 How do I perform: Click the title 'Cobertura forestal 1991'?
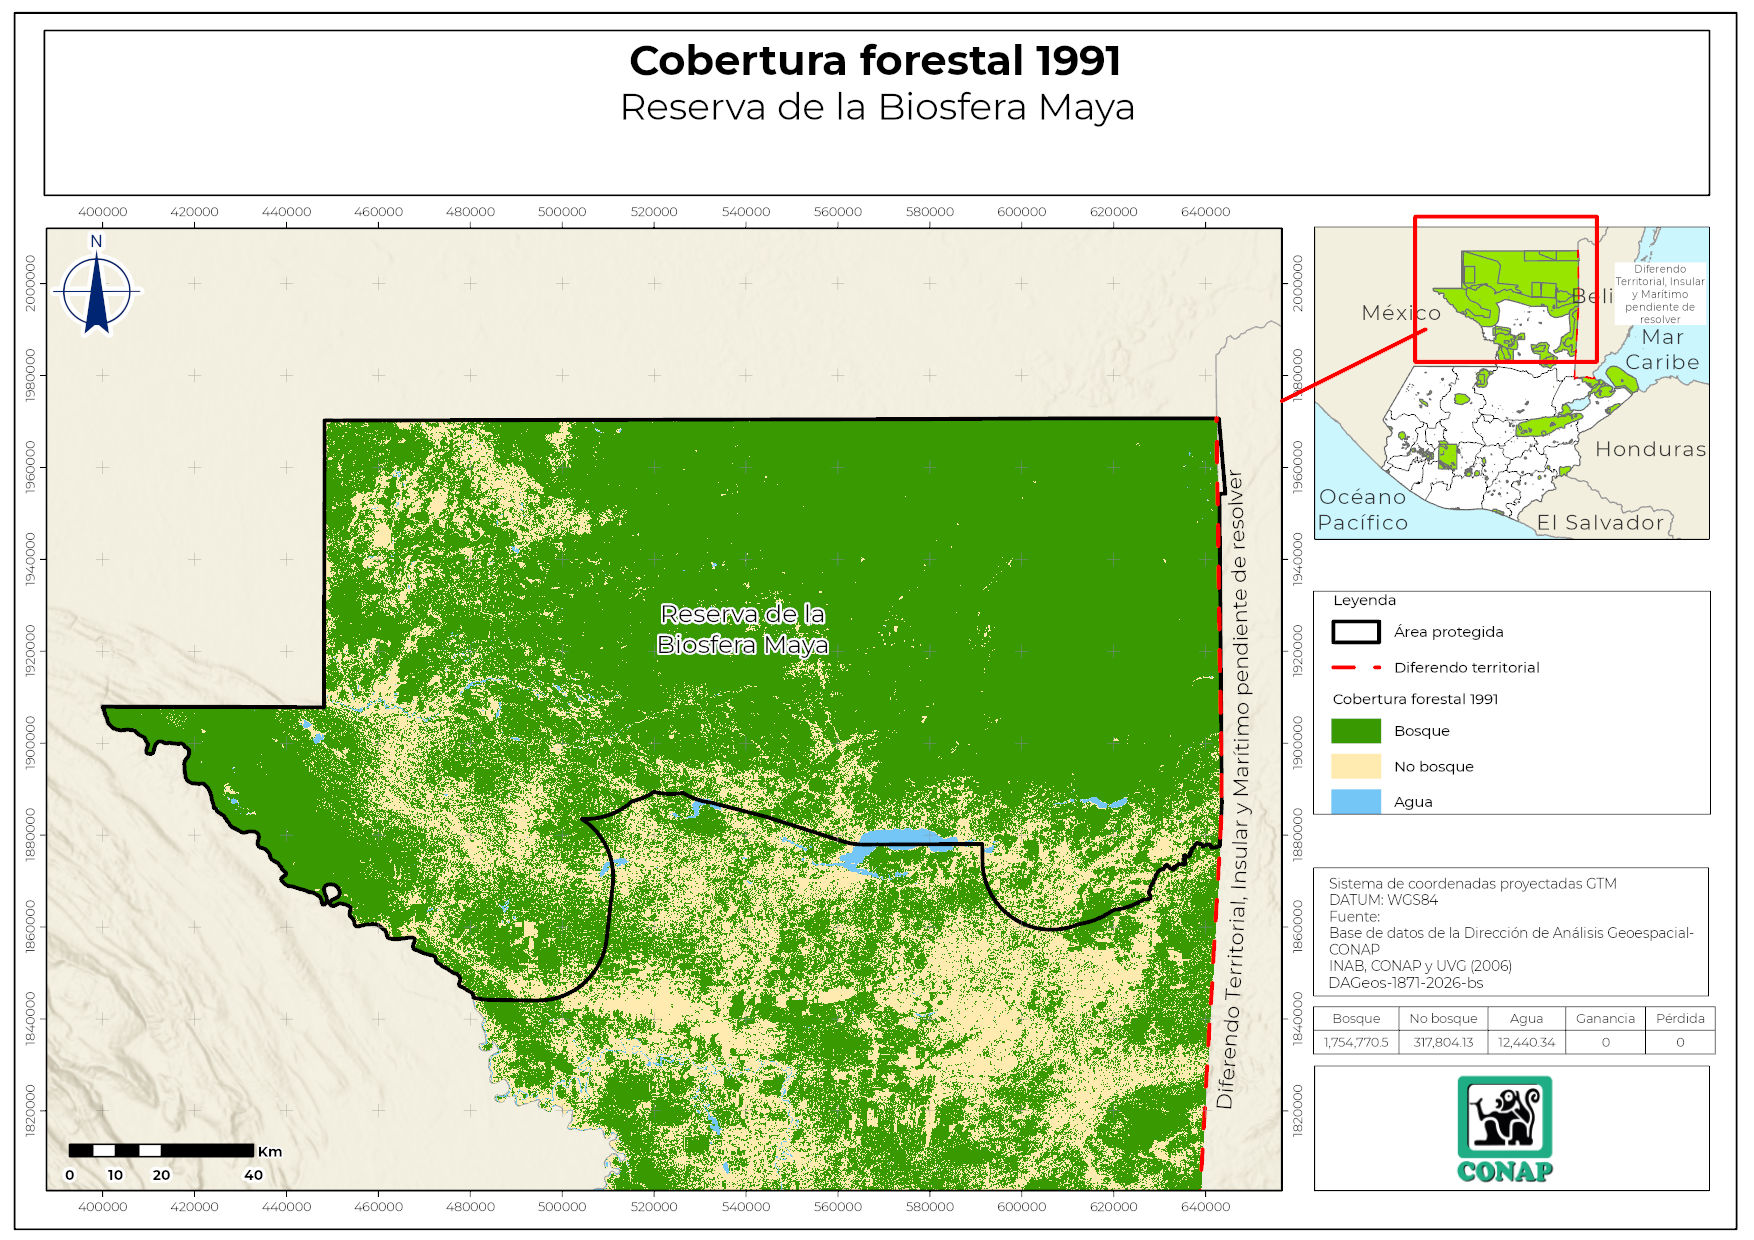[x=875, y=60]
